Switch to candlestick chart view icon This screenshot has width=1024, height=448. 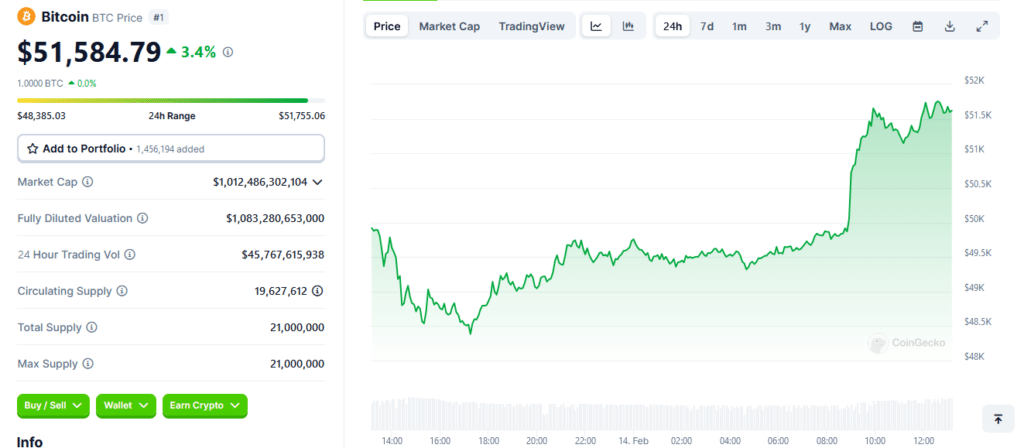click(x=628, y=26)
